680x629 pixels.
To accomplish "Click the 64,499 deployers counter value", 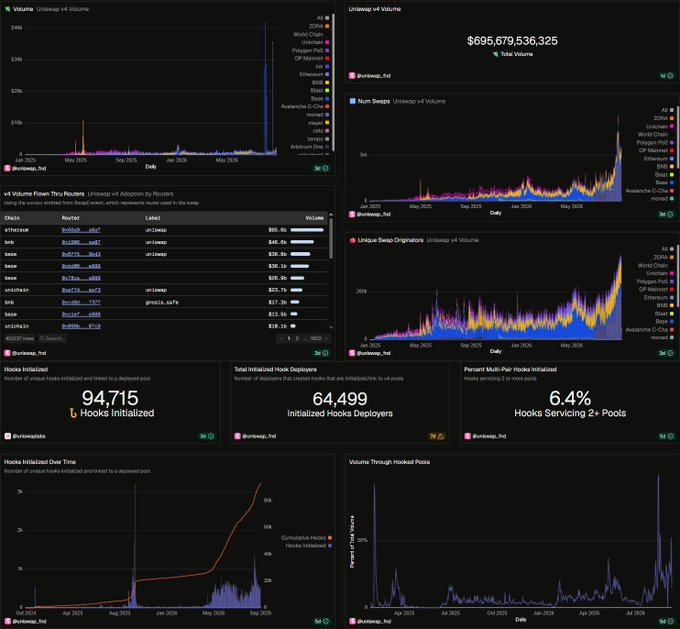I will (x=340, y=399).
